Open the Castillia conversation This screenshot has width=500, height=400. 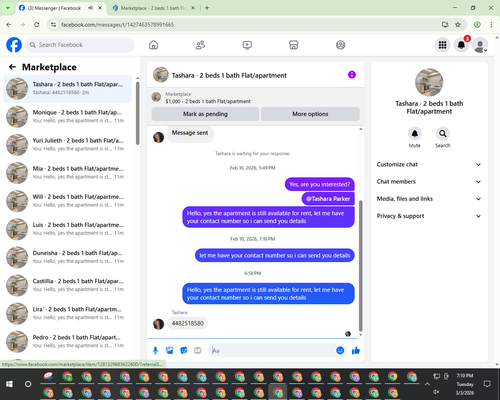(68, 285)
